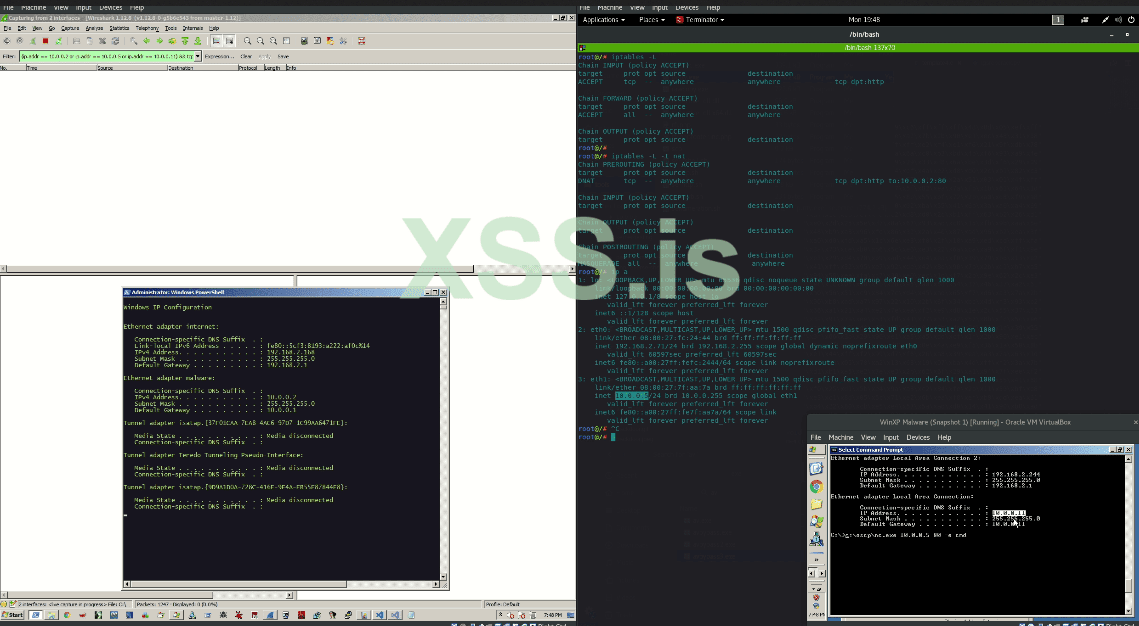Toggle auto-scroll during live capture
Screen dimensions: 1139x626
[x=229, y=41]
